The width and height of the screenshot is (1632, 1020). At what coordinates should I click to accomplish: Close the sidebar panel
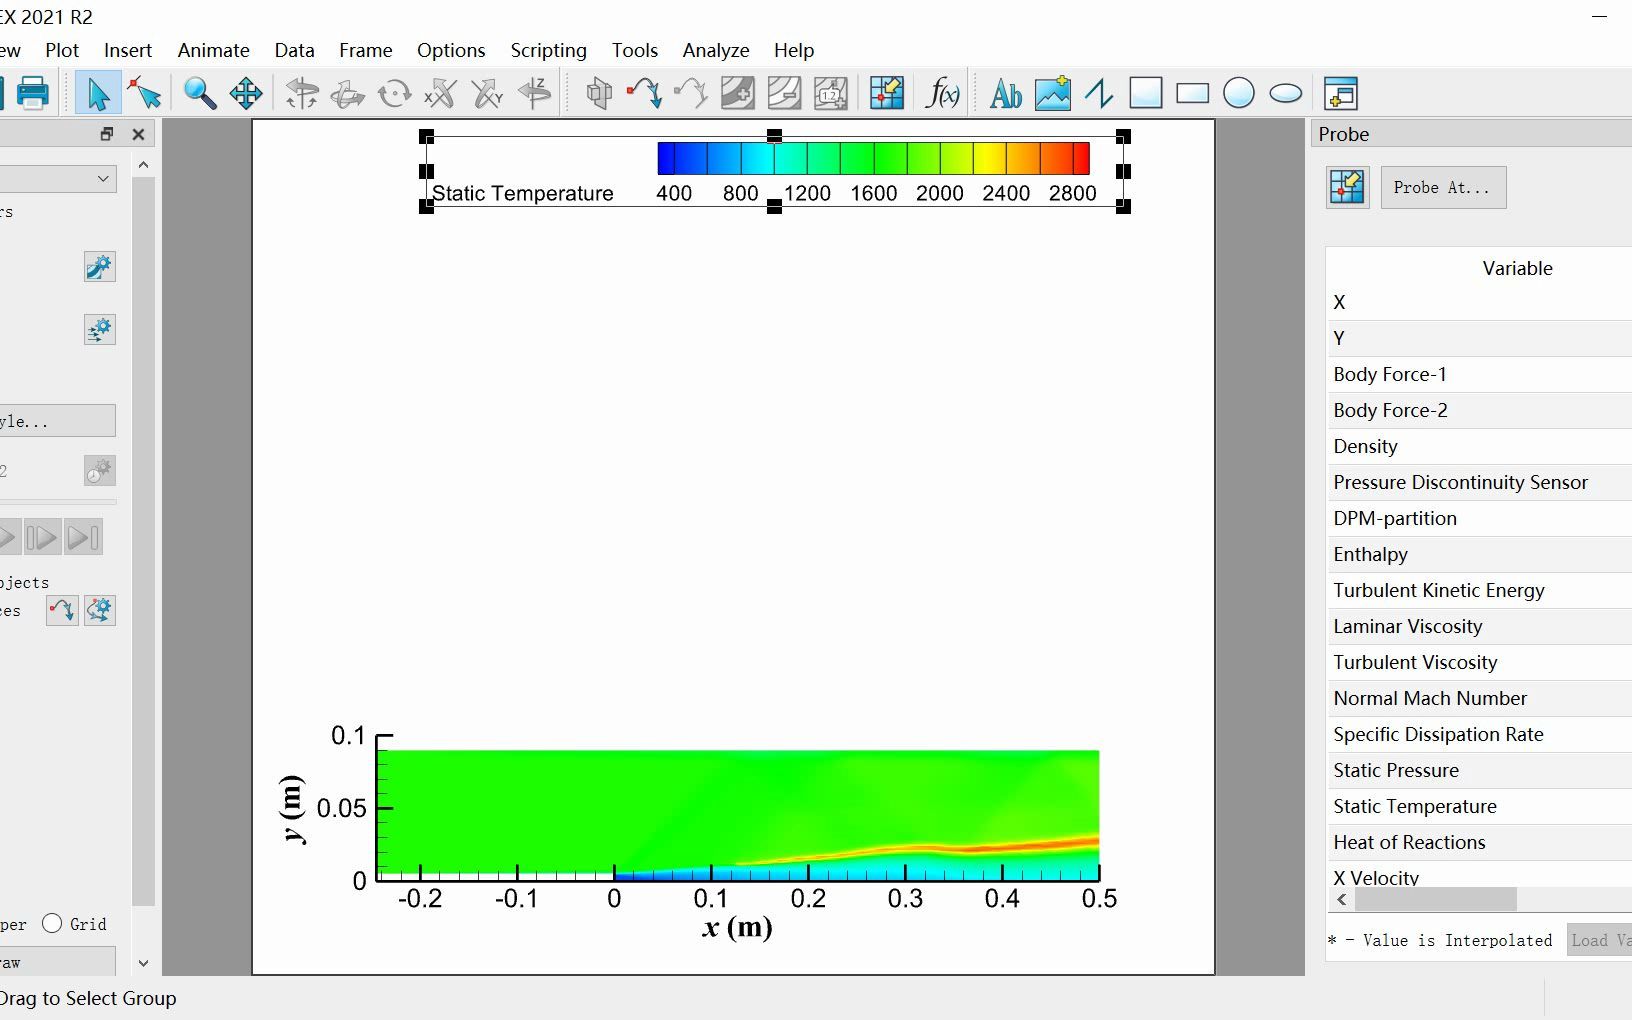point(139,134)
